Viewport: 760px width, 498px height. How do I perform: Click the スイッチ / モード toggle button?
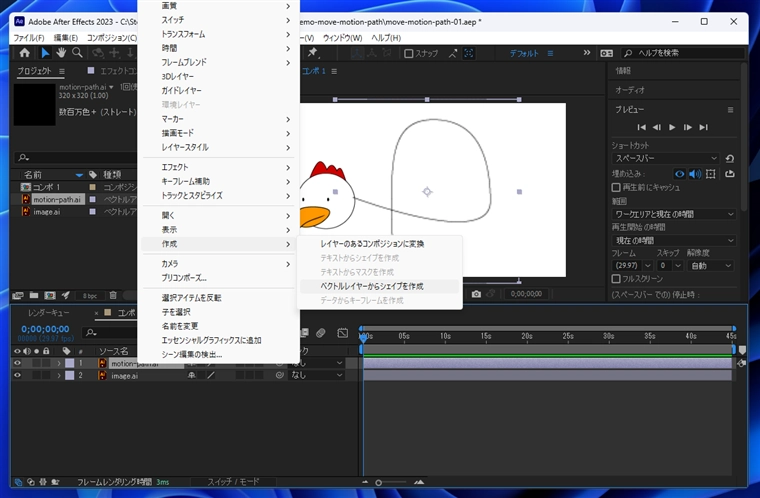pyautogui.click(x=233, y=482)
